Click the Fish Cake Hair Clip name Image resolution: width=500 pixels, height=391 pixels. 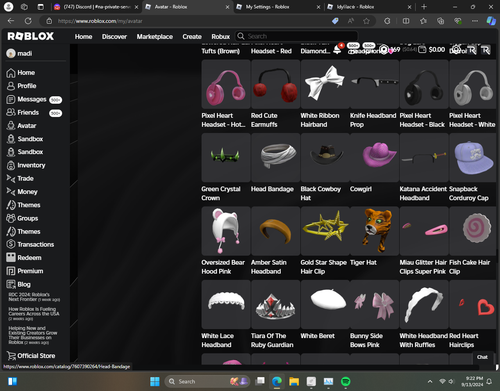tap(469, 267)
